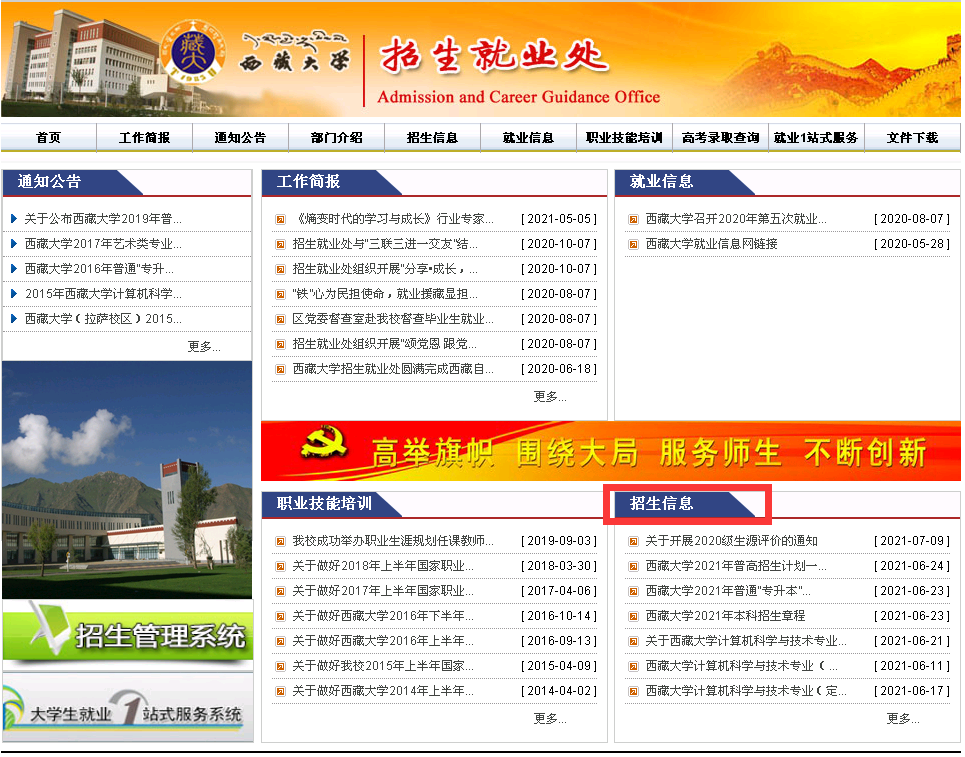The image size is (965, 757).
Task: Click the Tibet University round emblem logo
Action: [193, 52]
